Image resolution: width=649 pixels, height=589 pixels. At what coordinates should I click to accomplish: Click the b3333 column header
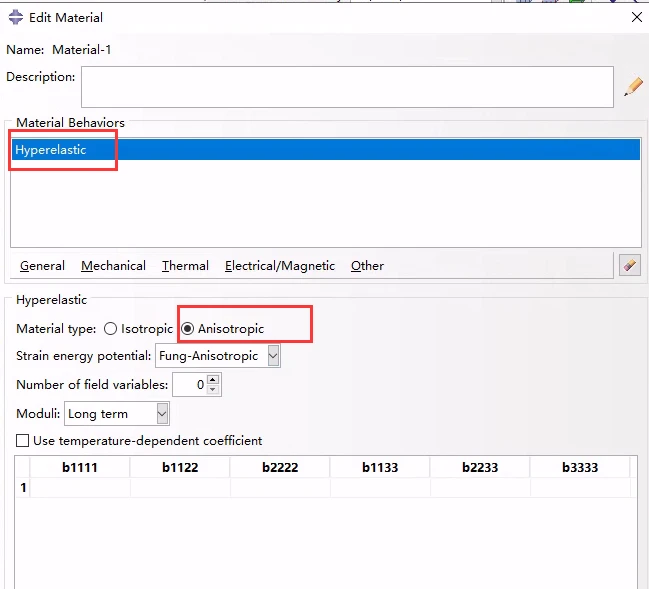coord(580,467)
